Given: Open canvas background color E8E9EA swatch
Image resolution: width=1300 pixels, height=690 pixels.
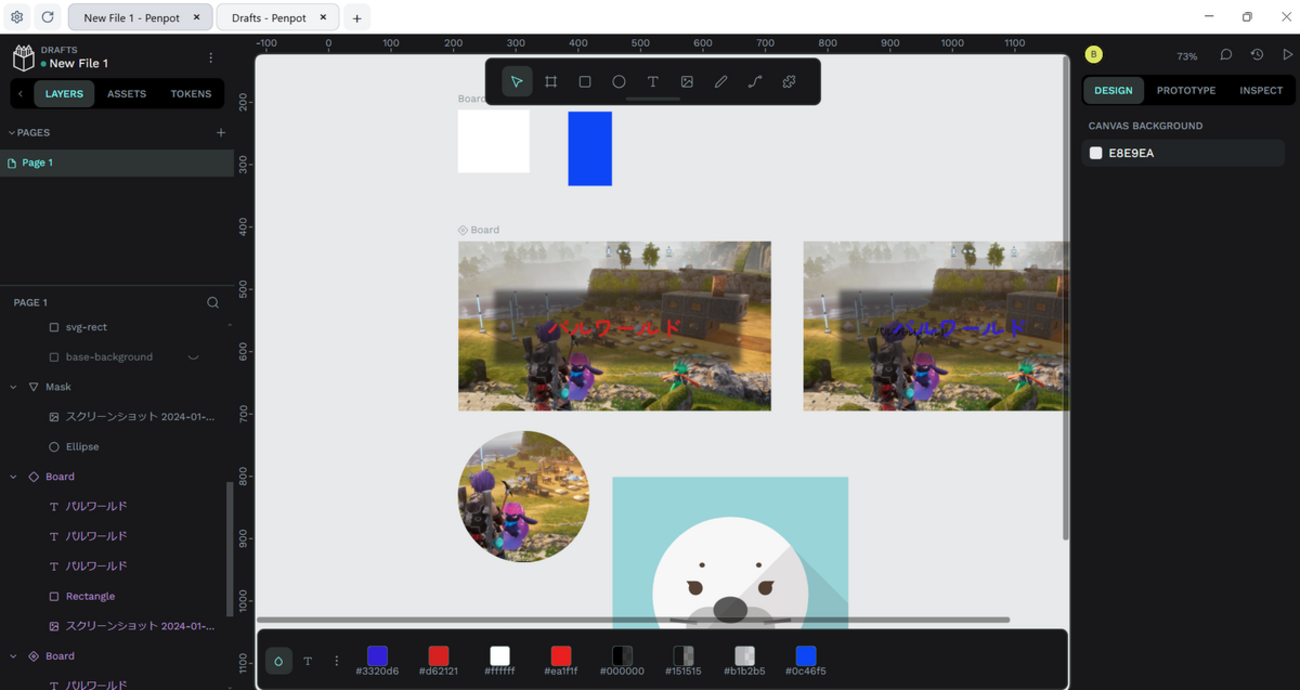Looking at the screenshot, I should [x=1096, y=153].
